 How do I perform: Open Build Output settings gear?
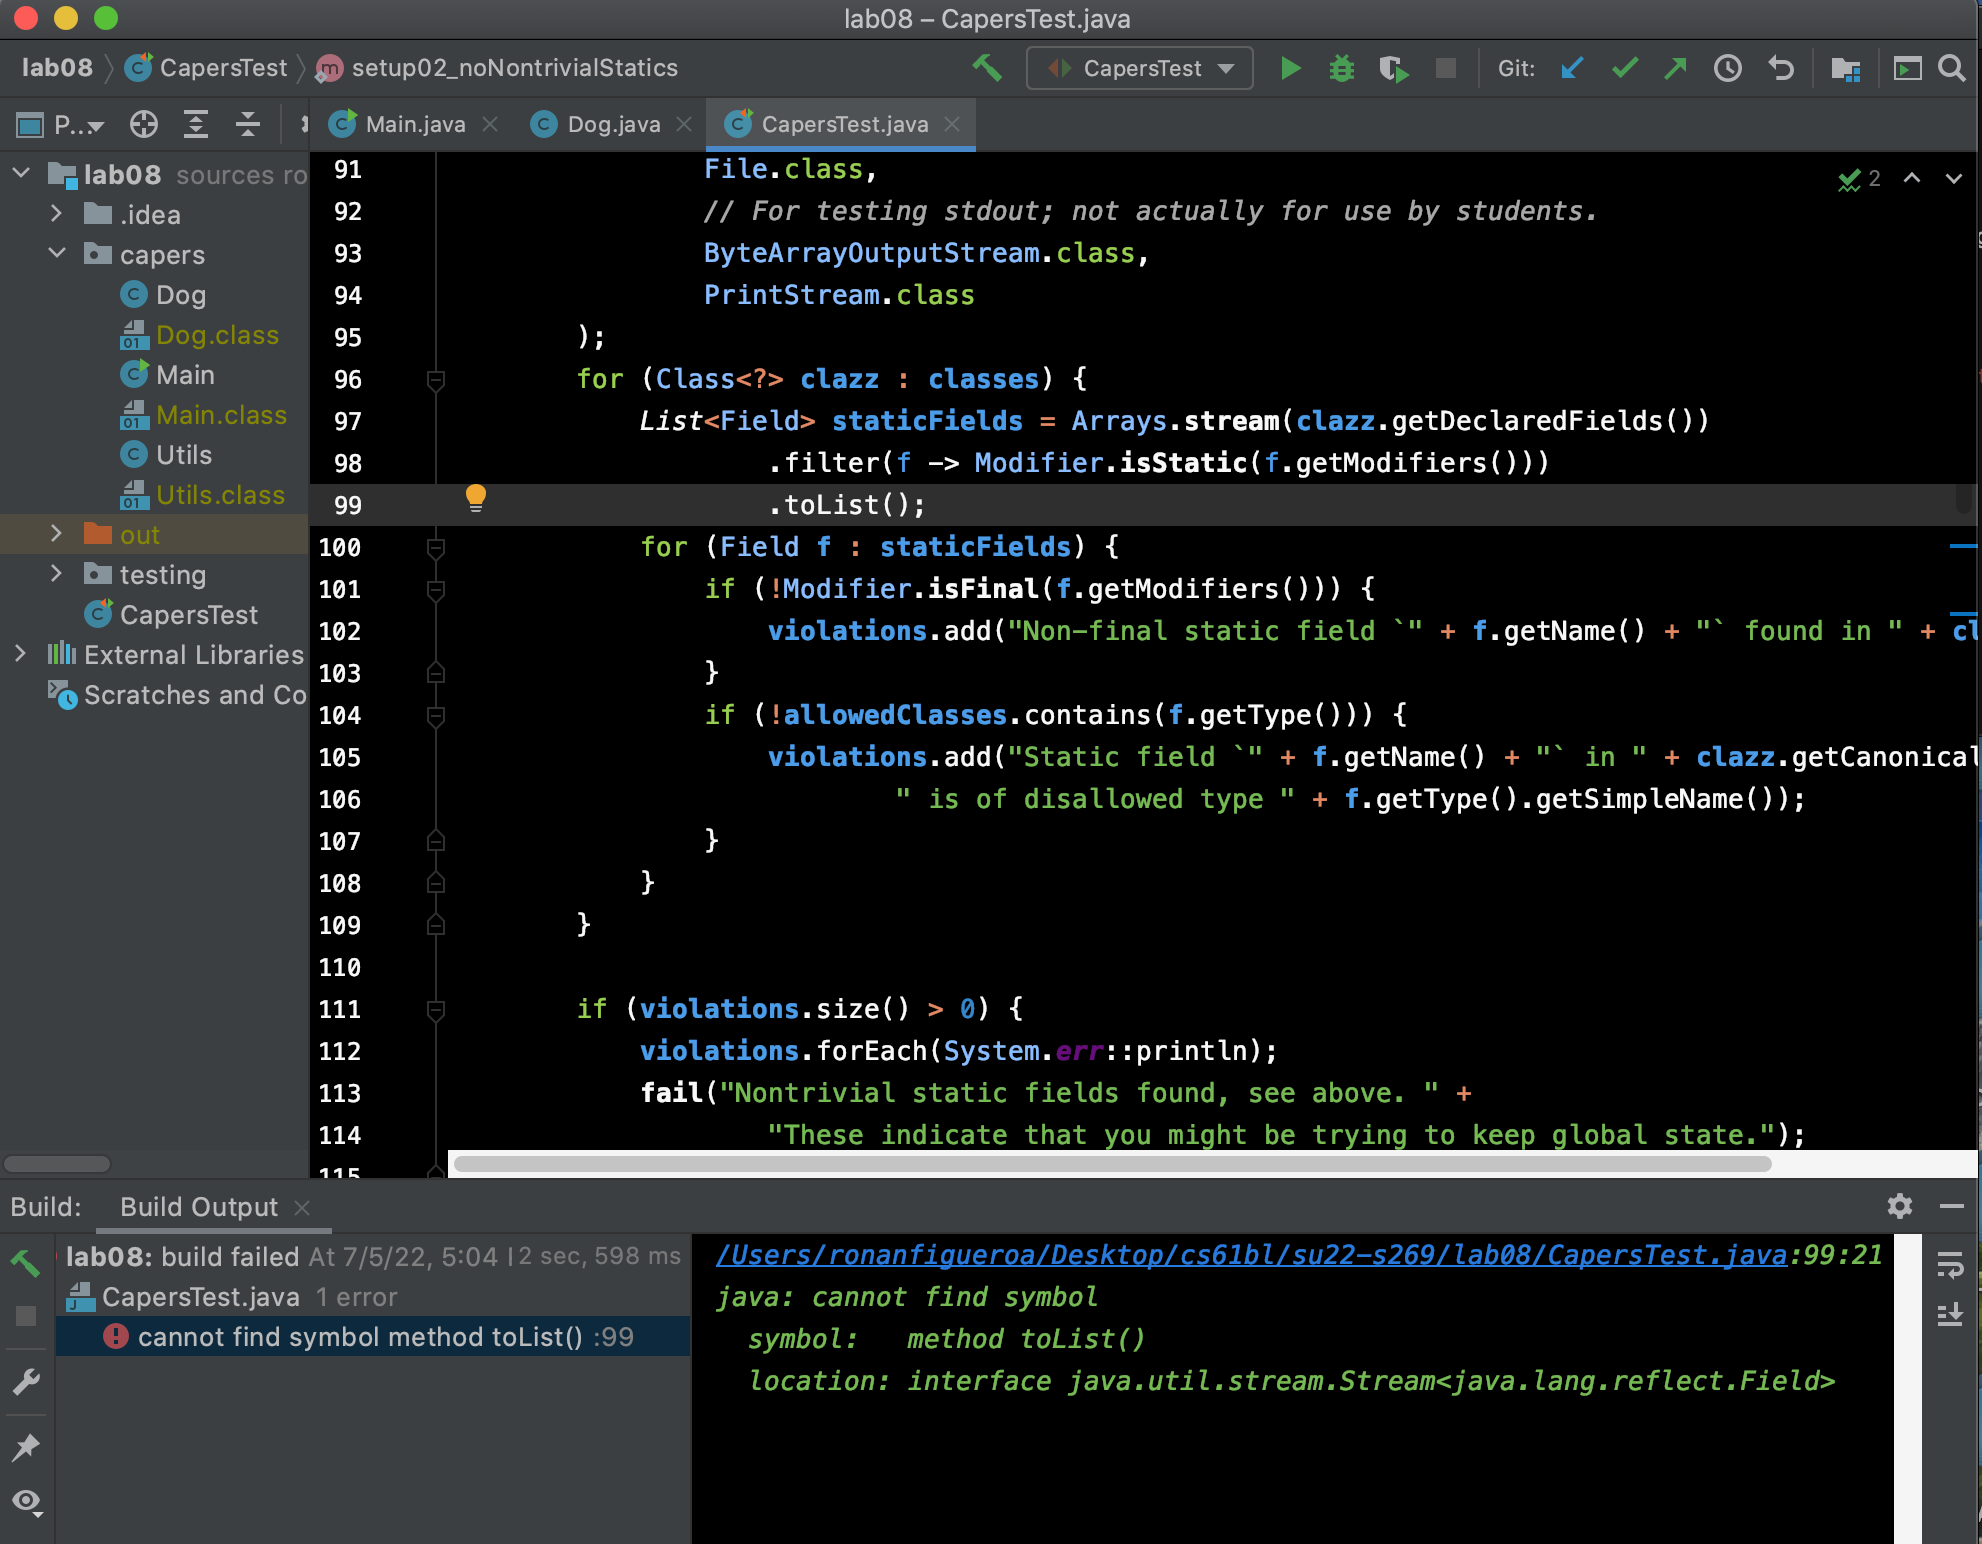pyautogui.click(x=1899, y=1206)
